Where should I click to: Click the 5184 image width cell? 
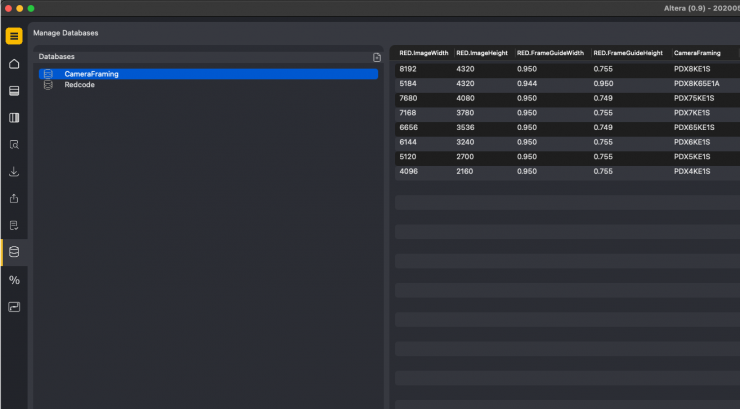(x=408, y=83)
